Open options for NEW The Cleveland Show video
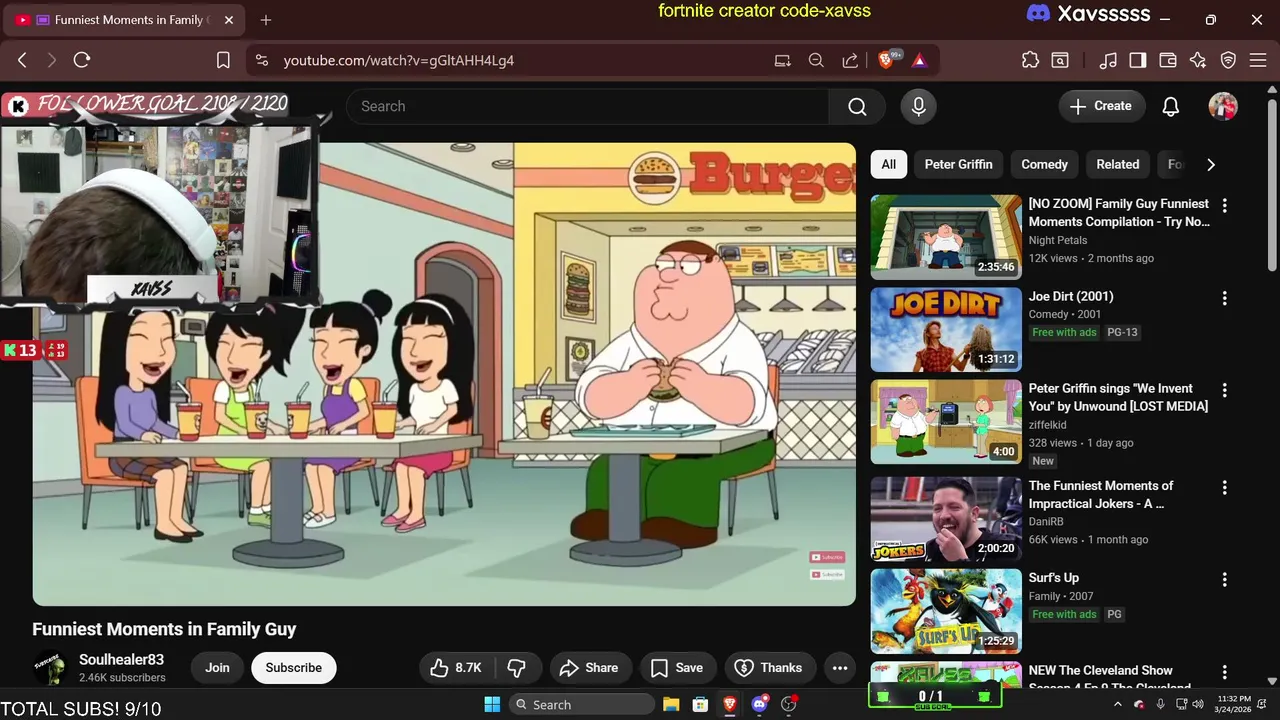The height and width of the screenshot is (720, 1280). 1224,672
